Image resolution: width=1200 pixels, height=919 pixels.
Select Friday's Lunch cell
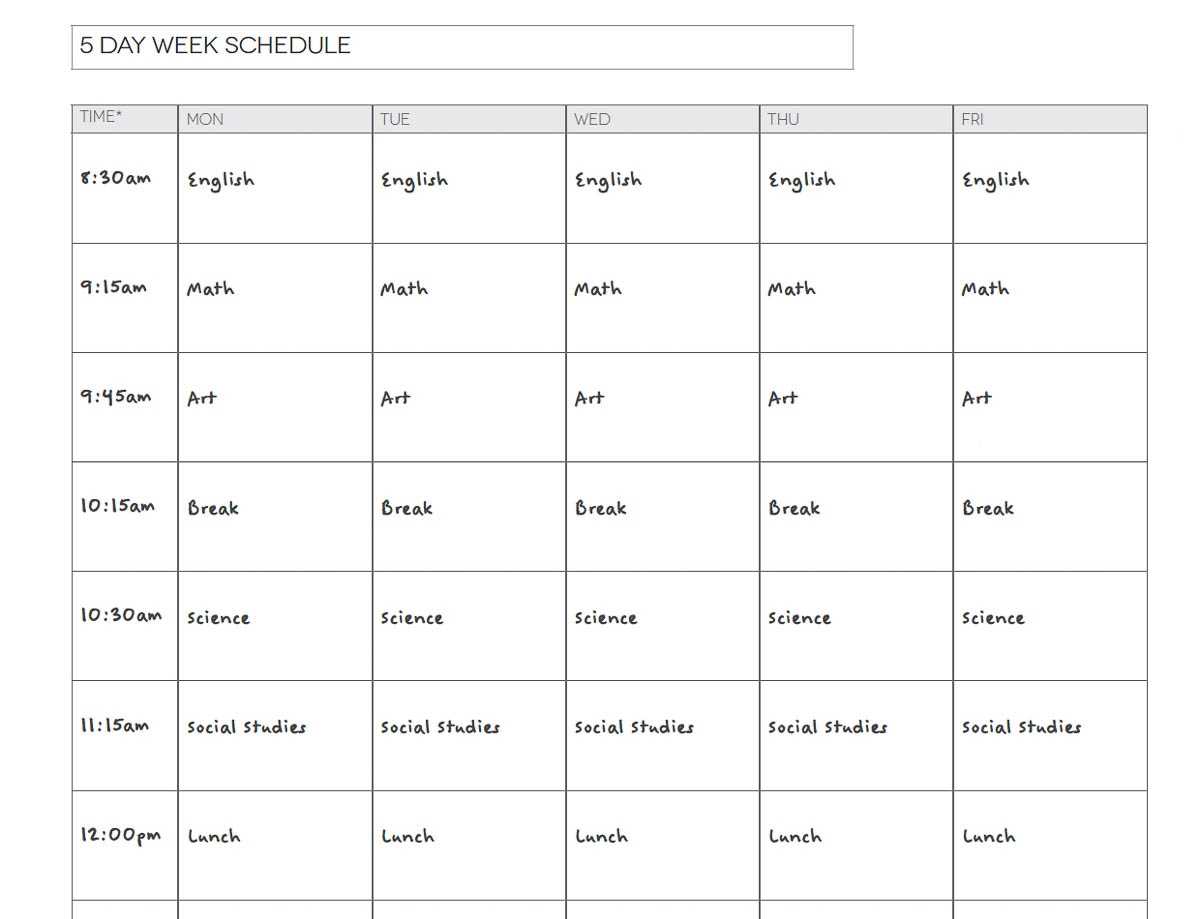click(x=1049, y=845)
